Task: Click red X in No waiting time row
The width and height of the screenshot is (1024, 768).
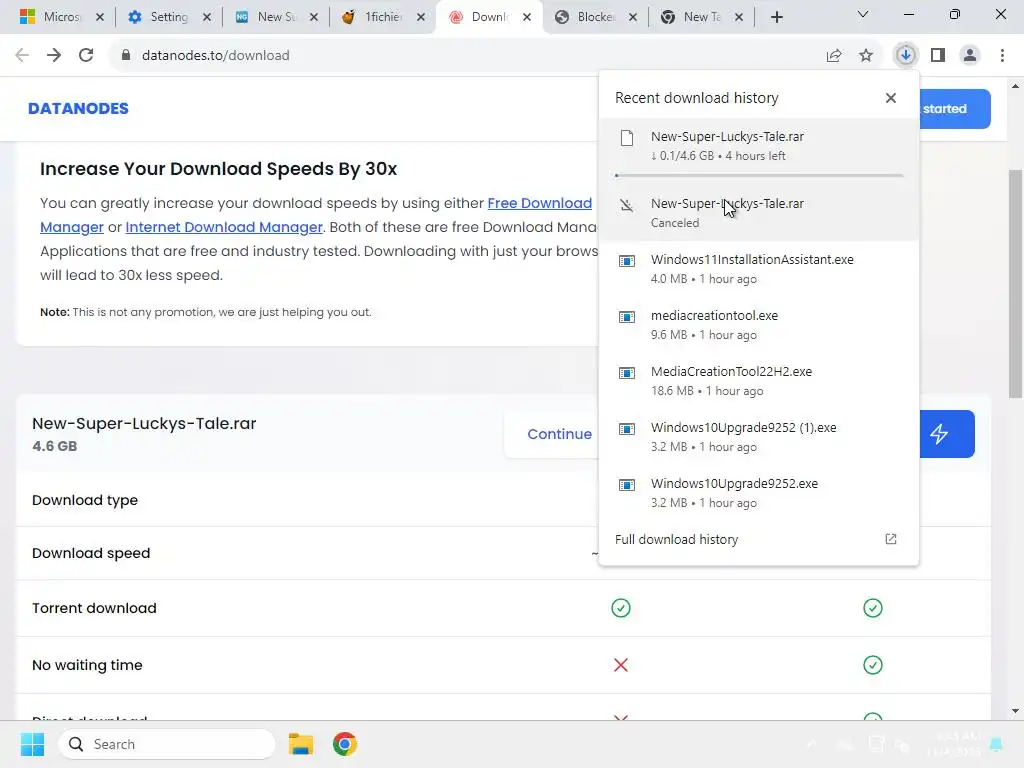Action: (x=621, y=665)
